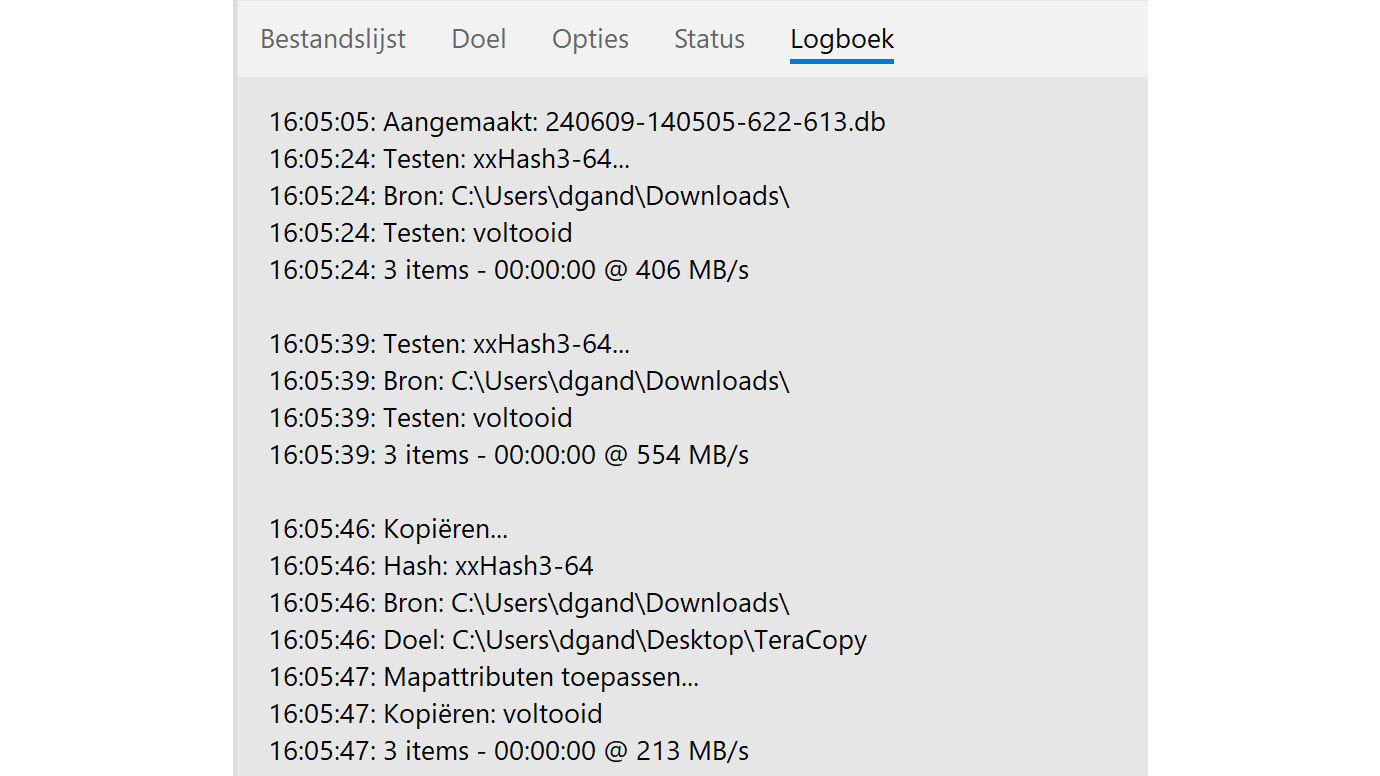Click the 406 MB/s result line
Viewport: 1380px width, 776px height.
(509, 270)
